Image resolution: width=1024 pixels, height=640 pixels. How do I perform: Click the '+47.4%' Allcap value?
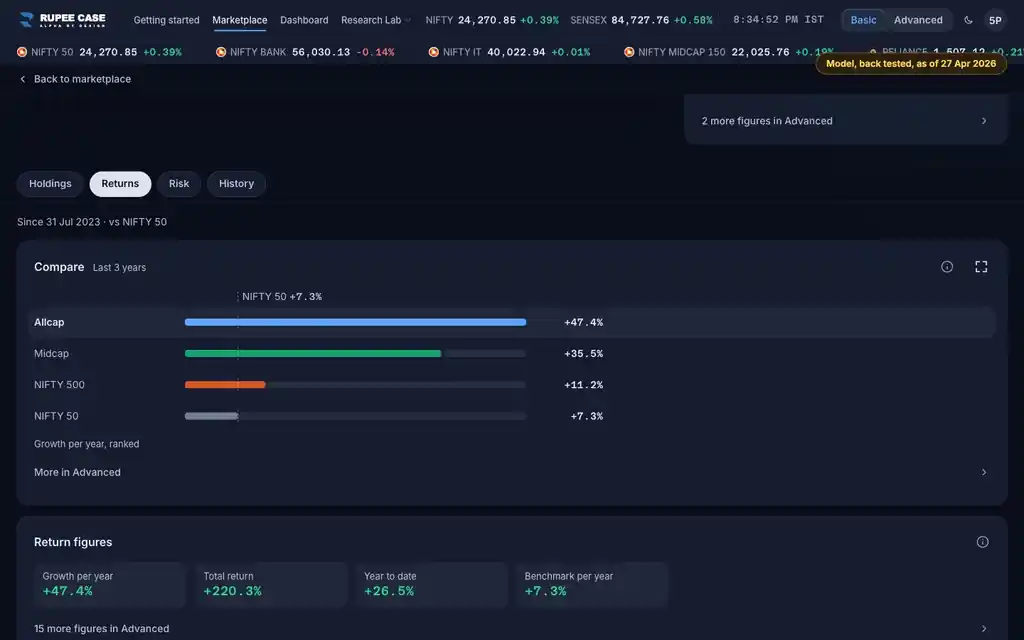(583, 322)
